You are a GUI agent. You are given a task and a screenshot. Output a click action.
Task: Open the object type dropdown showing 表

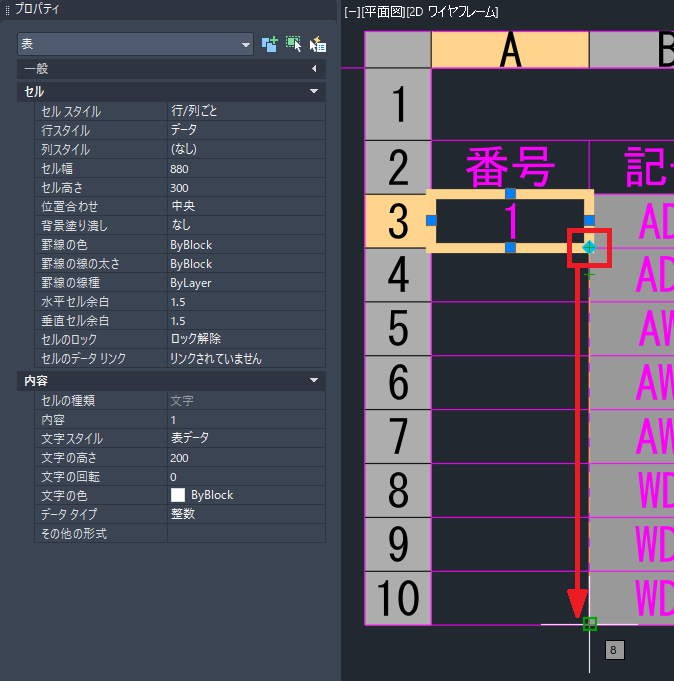click(135, 44)
